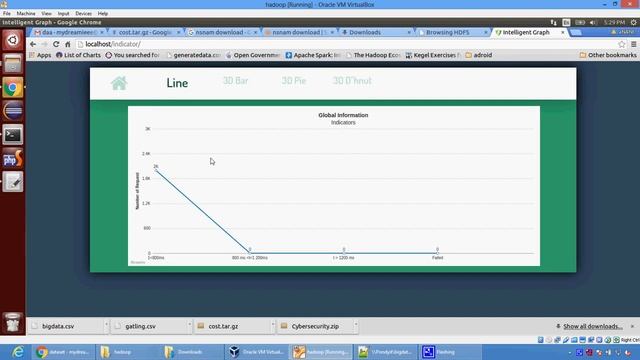This screenshot has width=640, height=360.
Task: Click the Ubuntu network indicator icon
Action: (553, 22)
